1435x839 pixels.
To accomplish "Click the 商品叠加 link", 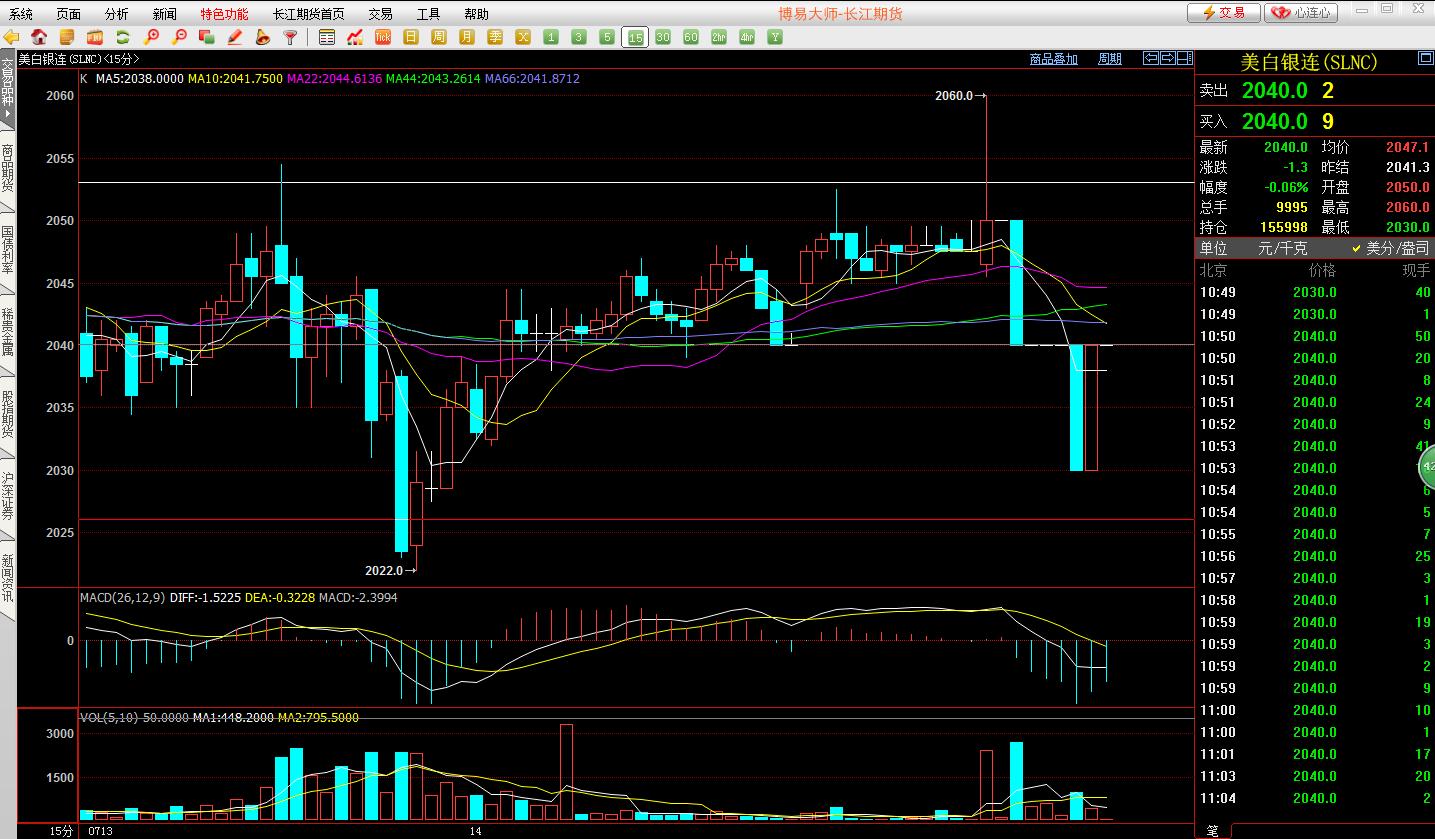I will (1053, 59).
